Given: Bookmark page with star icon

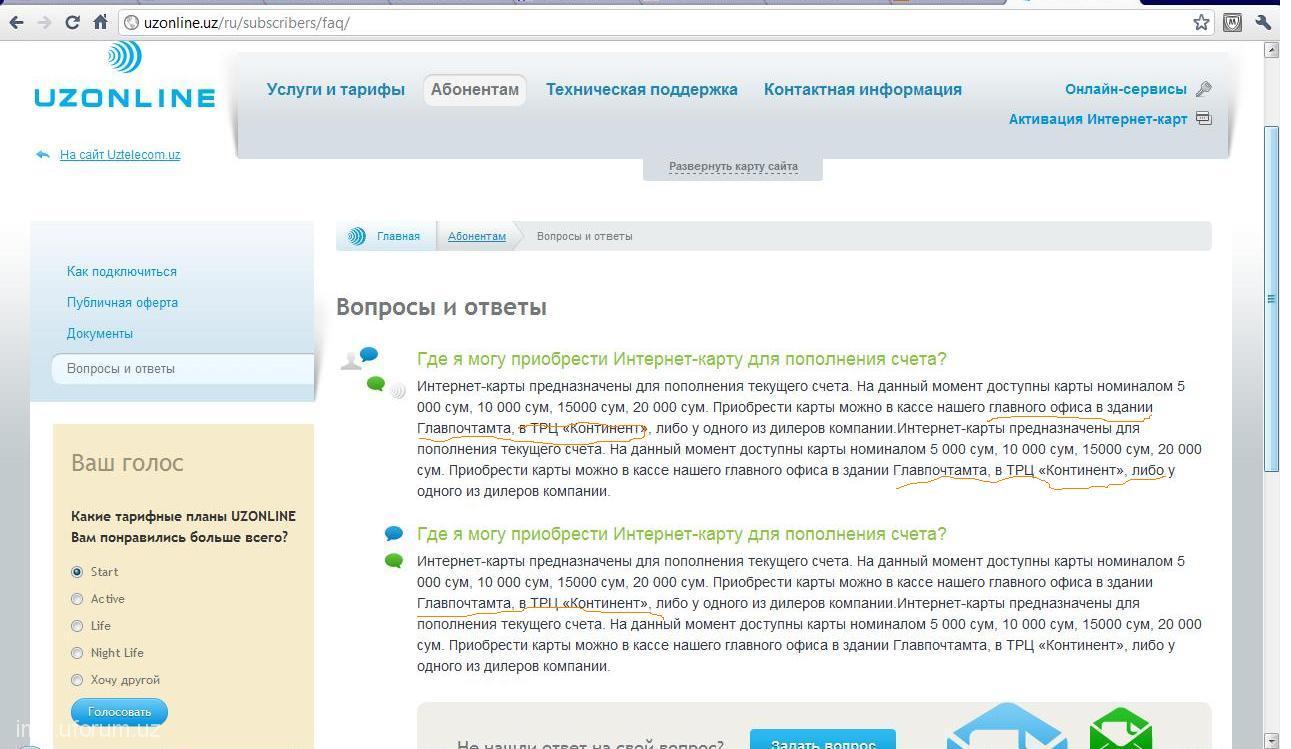Looking at the screenshot, I should coord(1201,22).
